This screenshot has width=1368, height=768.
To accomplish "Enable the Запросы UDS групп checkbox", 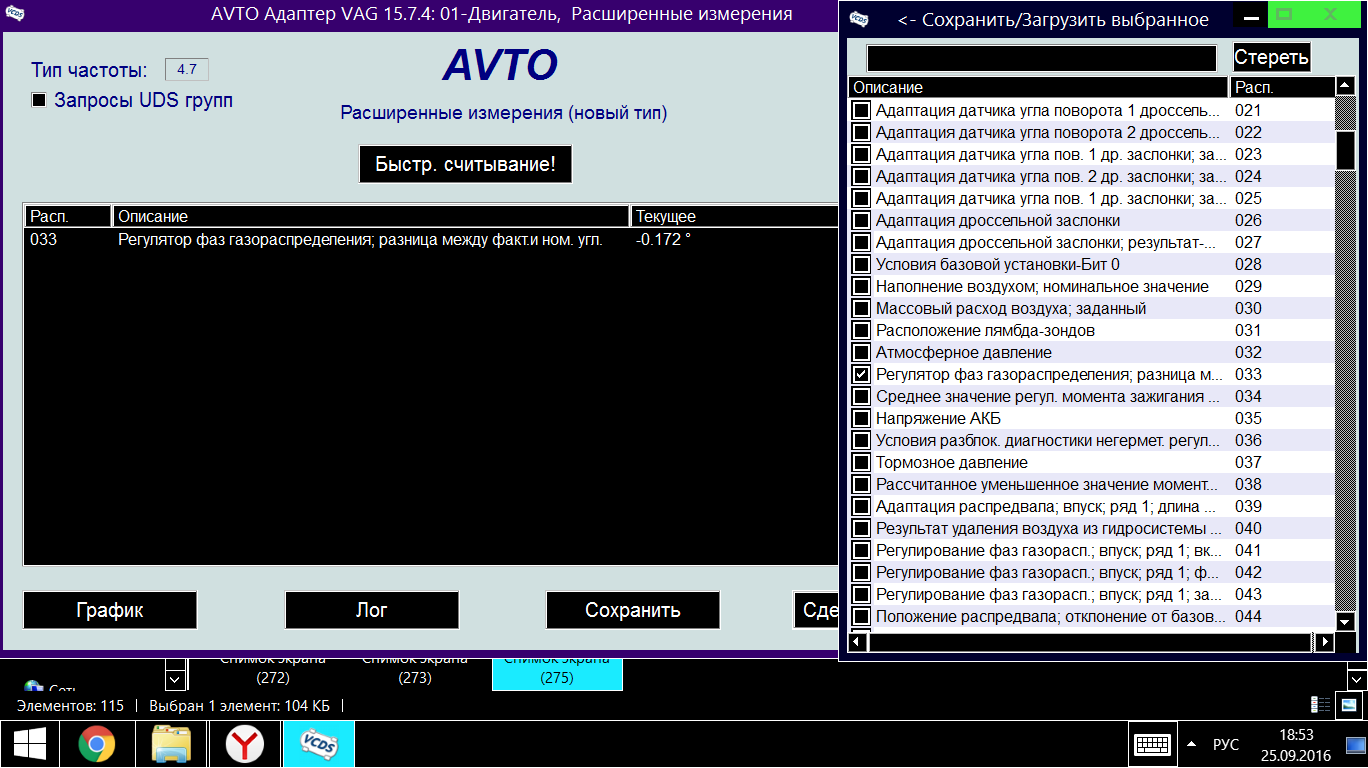I will pos(39,100).
